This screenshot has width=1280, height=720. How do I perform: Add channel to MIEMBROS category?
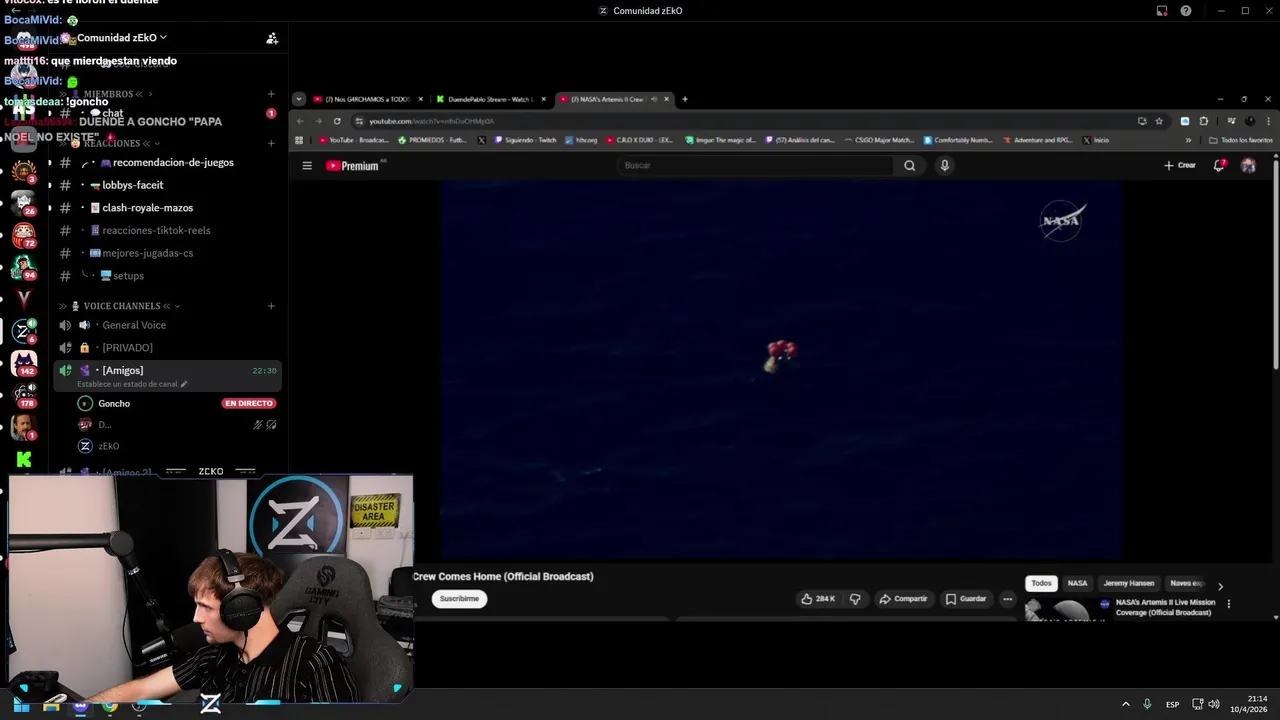point(271,94)
